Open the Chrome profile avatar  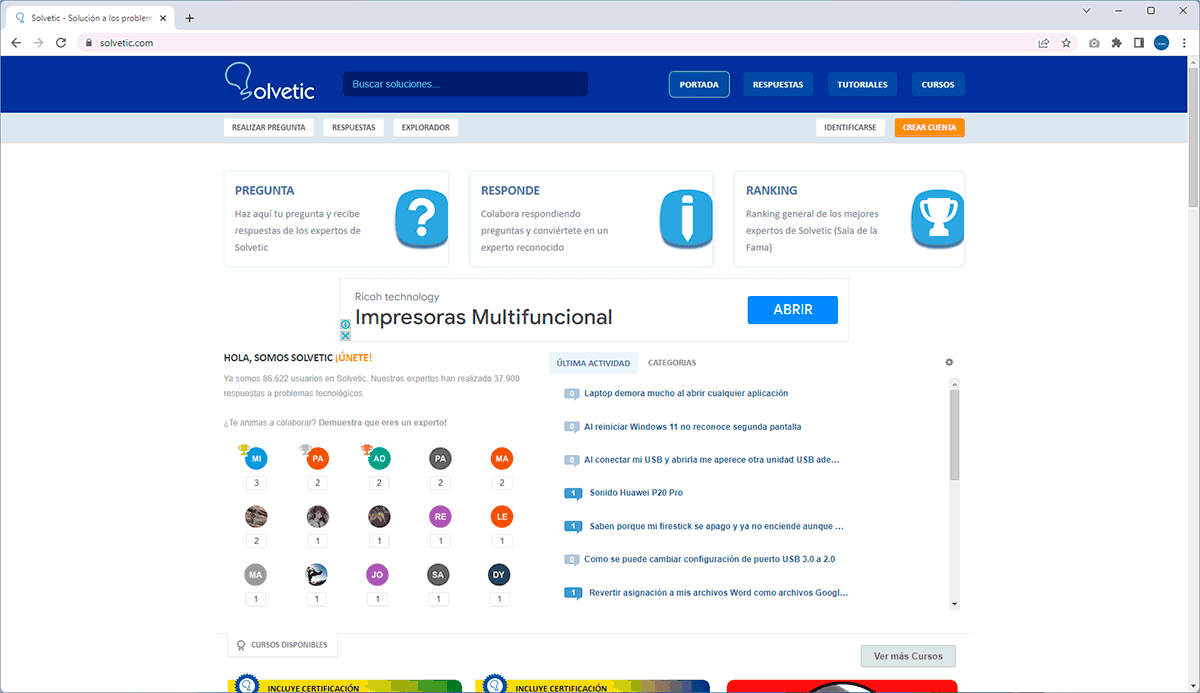pyautogui.click(x=1161, y=43)
